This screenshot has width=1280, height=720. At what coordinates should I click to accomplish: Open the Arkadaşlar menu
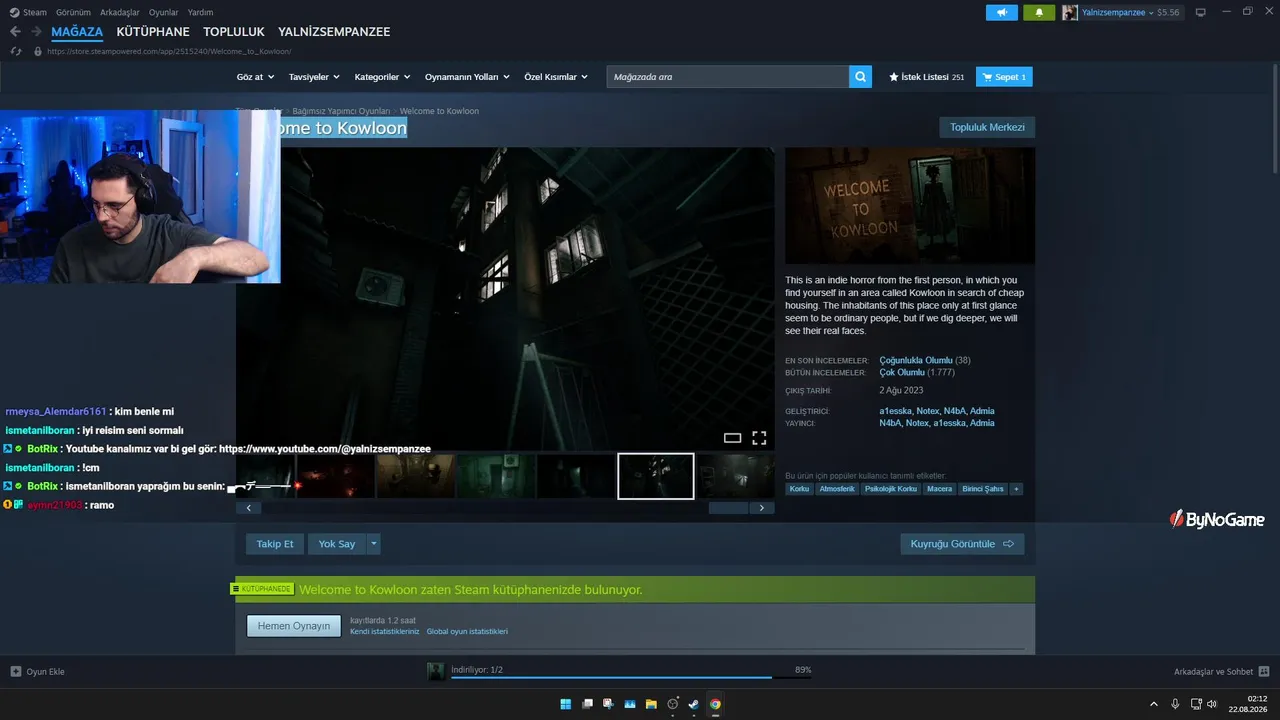(120, 12)
